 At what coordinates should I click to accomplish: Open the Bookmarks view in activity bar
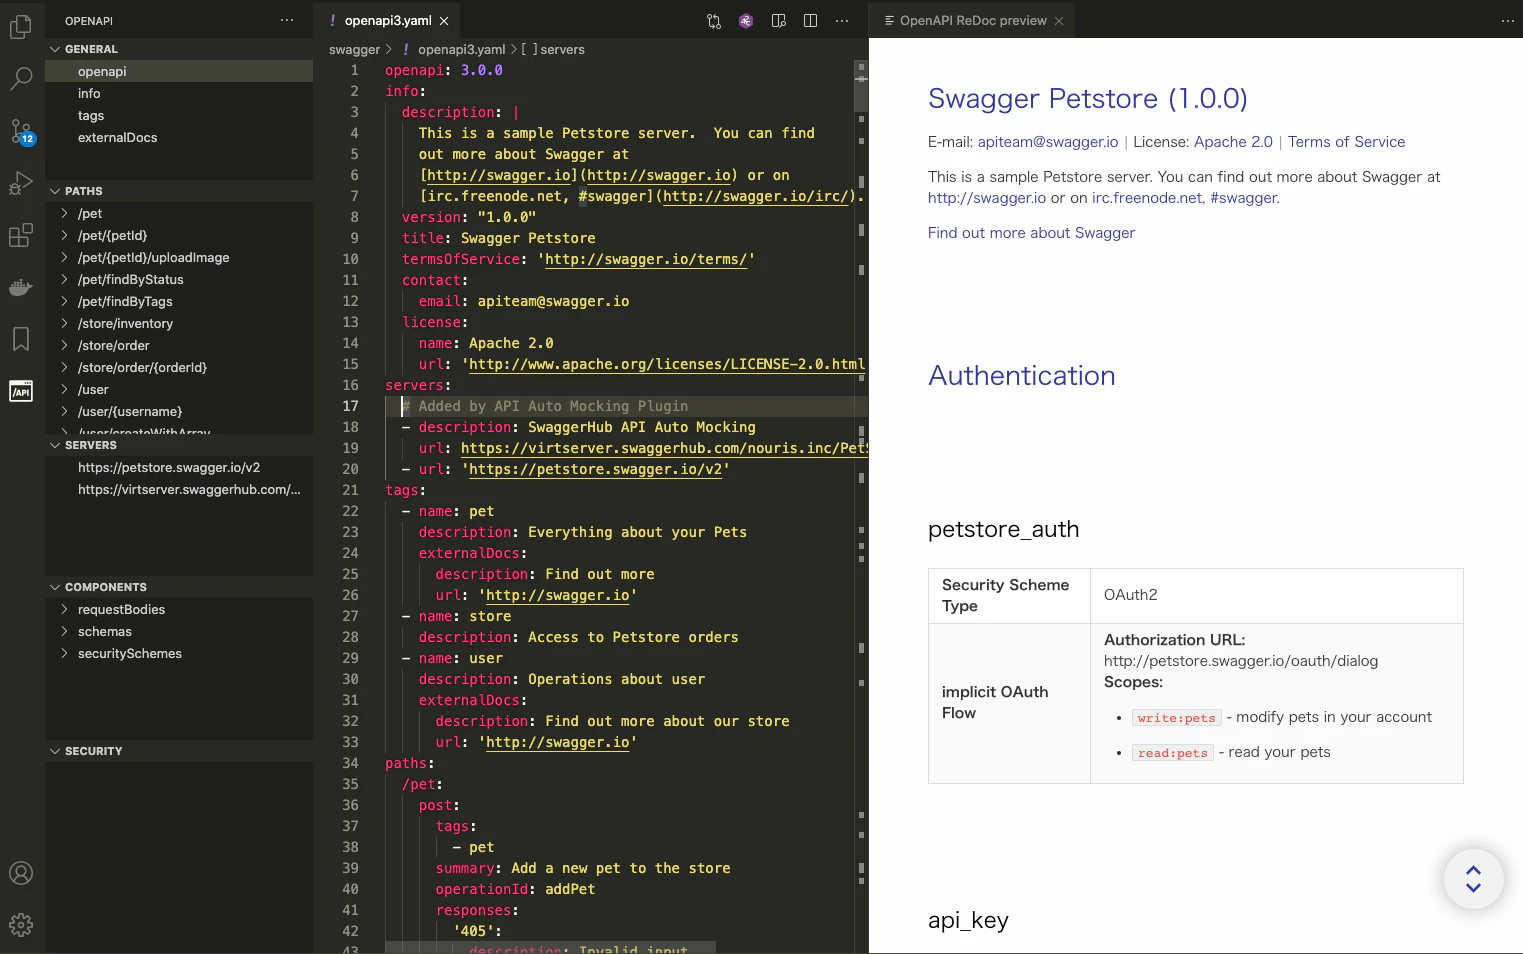point(21,339)
